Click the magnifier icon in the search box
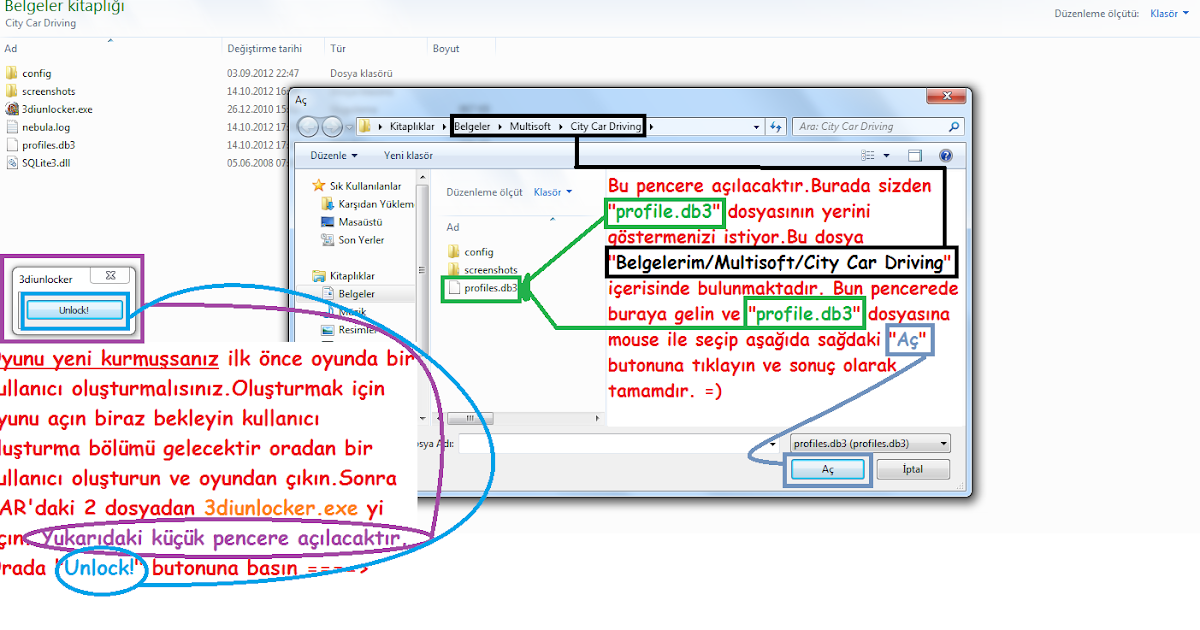 954,127
